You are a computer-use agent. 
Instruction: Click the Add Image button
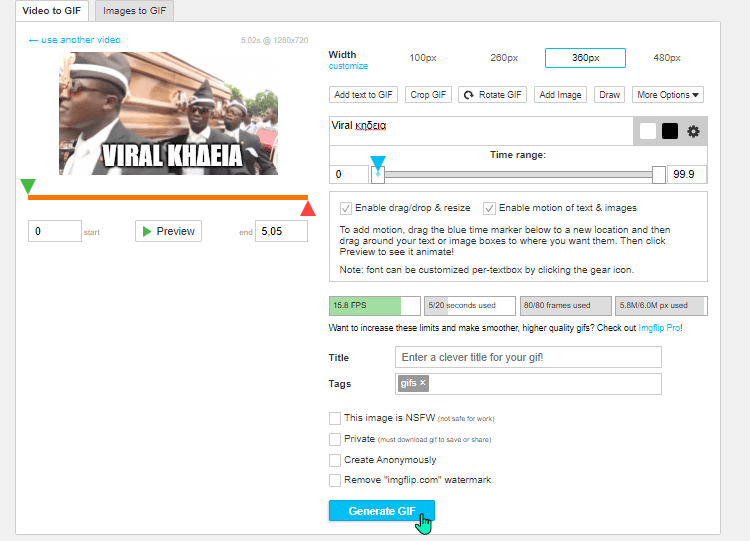click(560, 95)
